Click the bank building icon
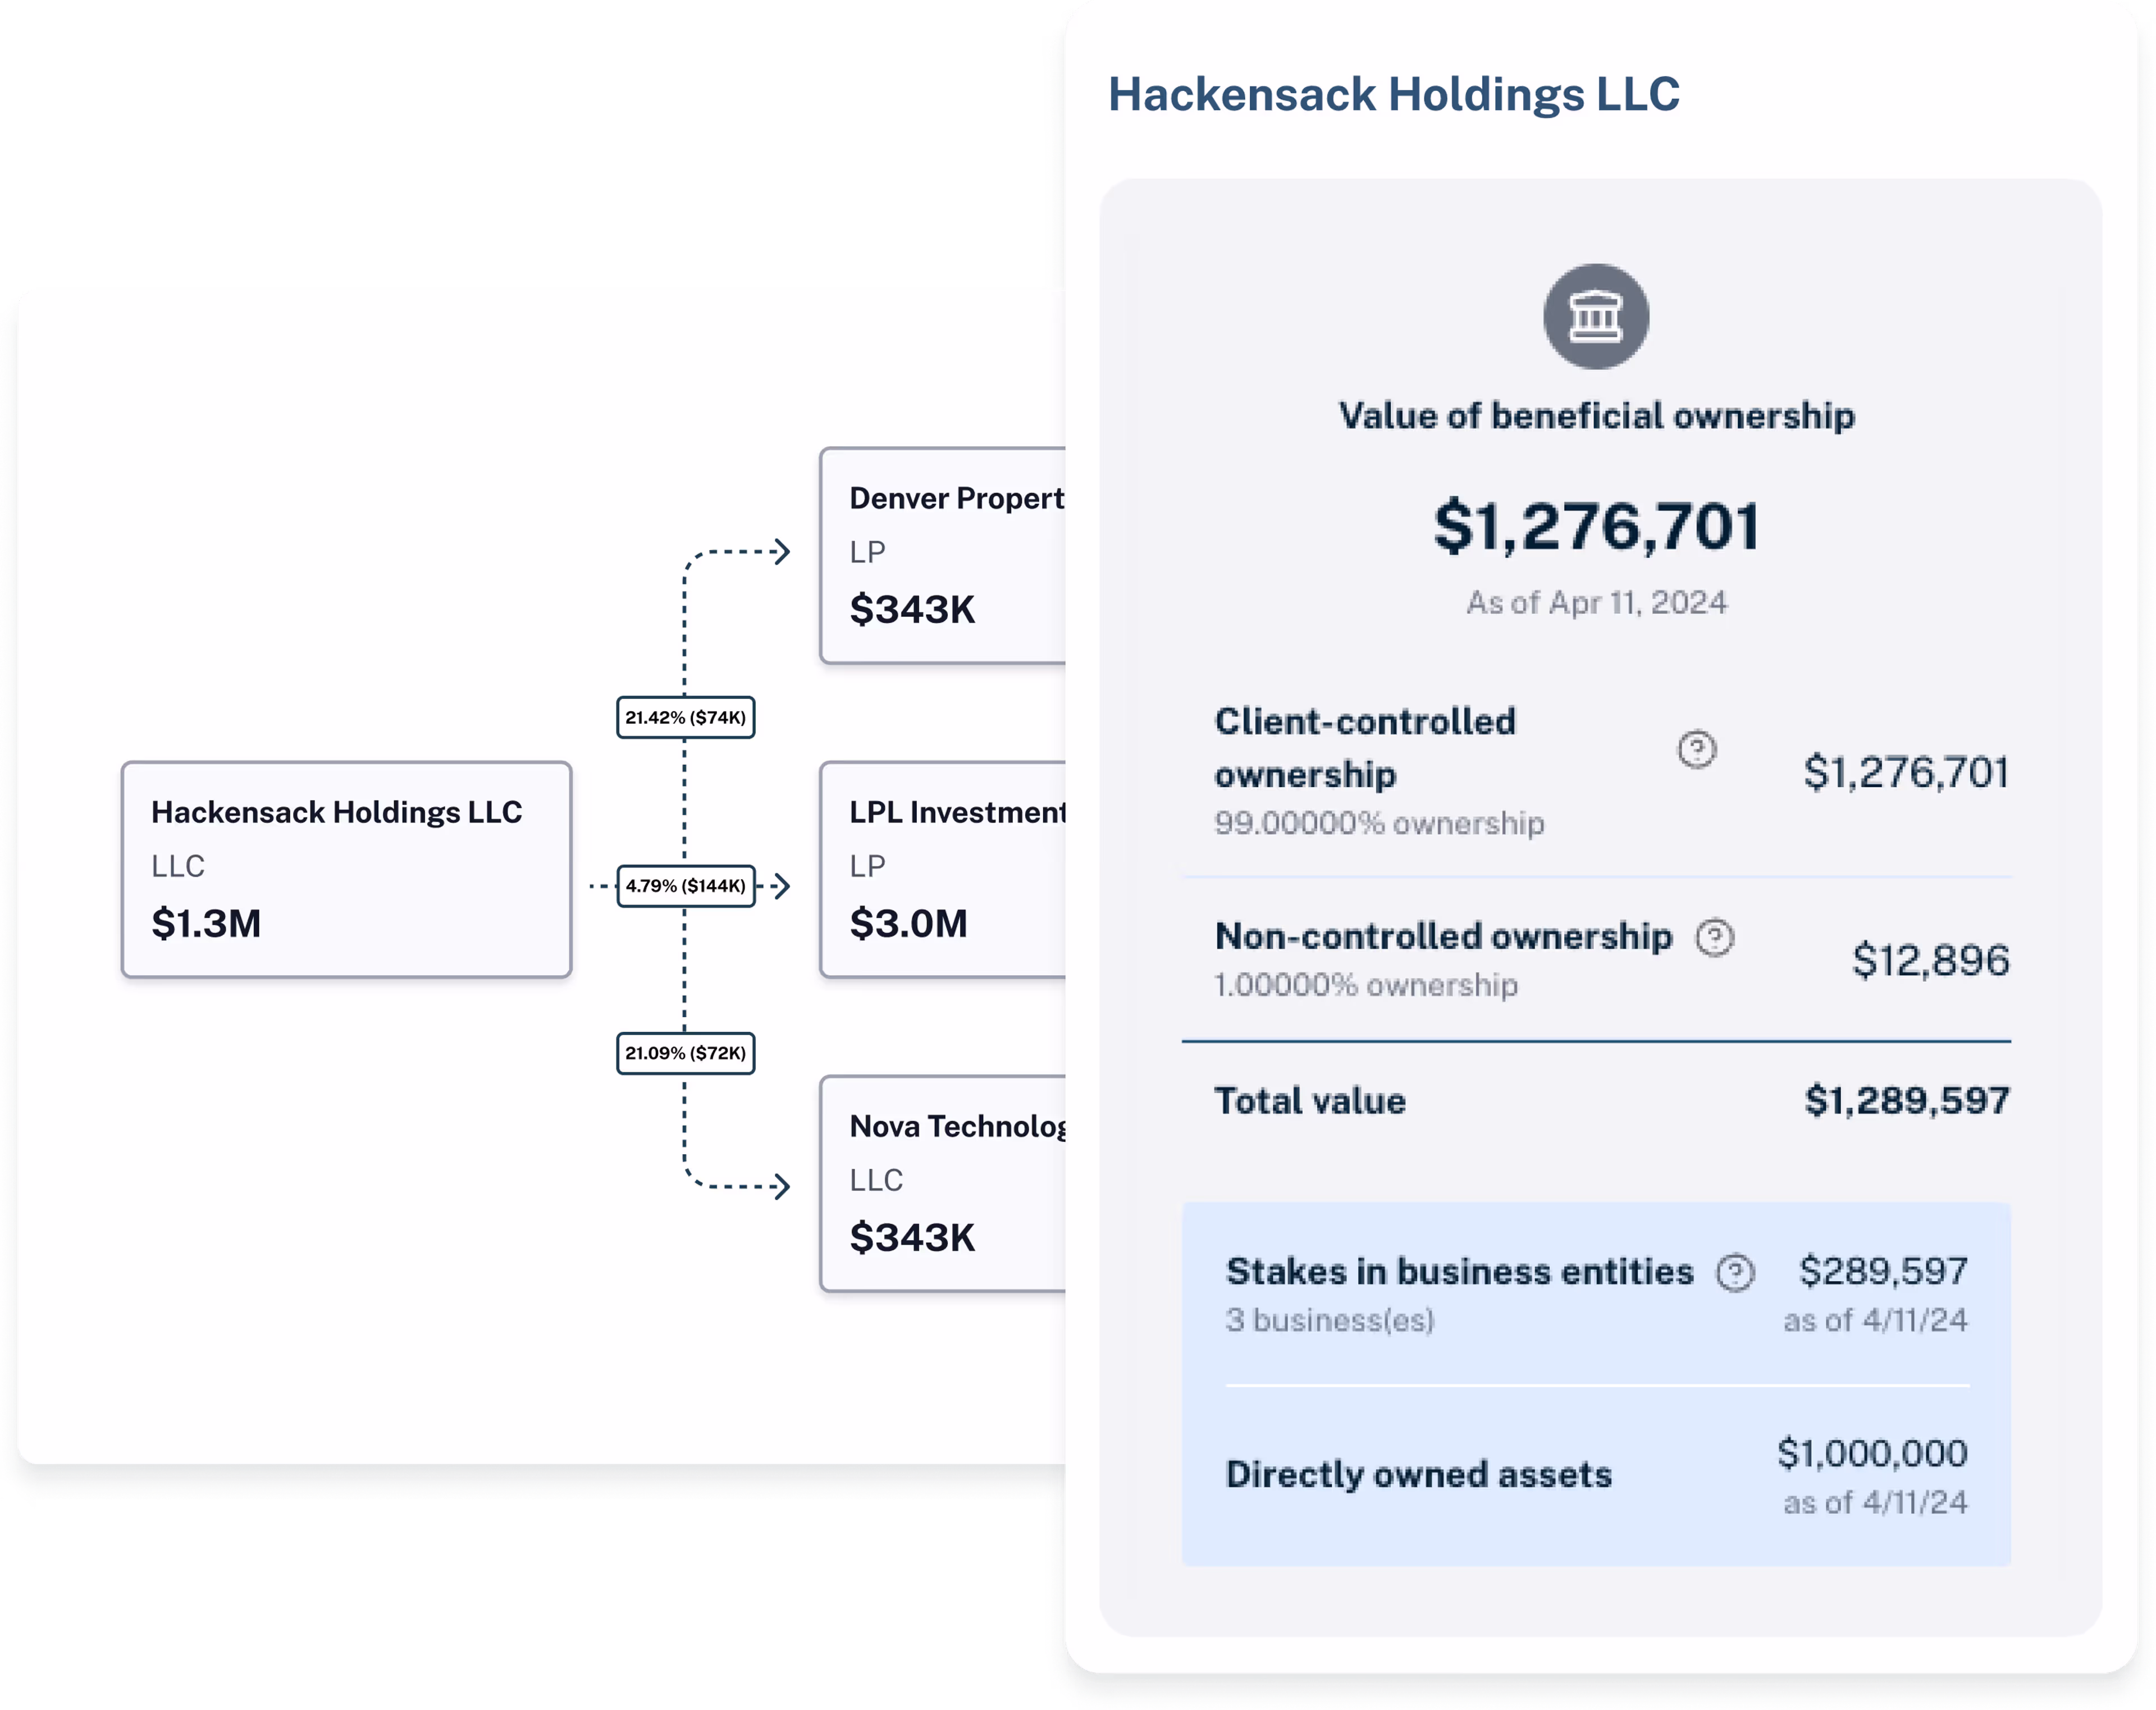2156x1710 pixels. (x=1596, y=317)
